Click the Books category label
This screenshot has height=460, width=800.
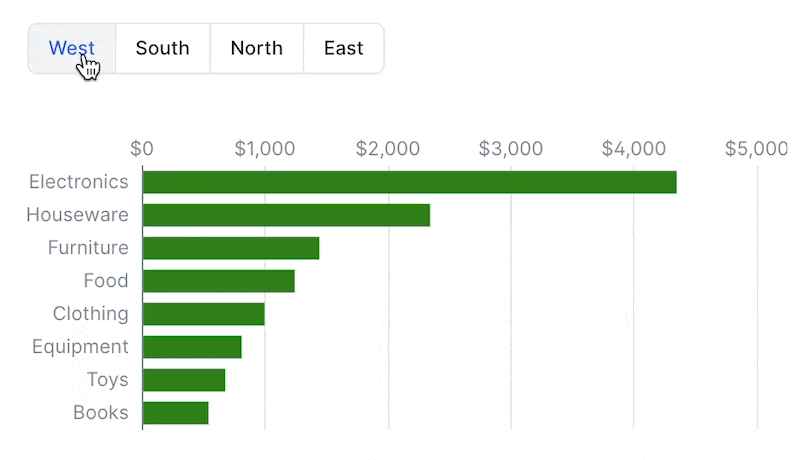pos(101,413)
